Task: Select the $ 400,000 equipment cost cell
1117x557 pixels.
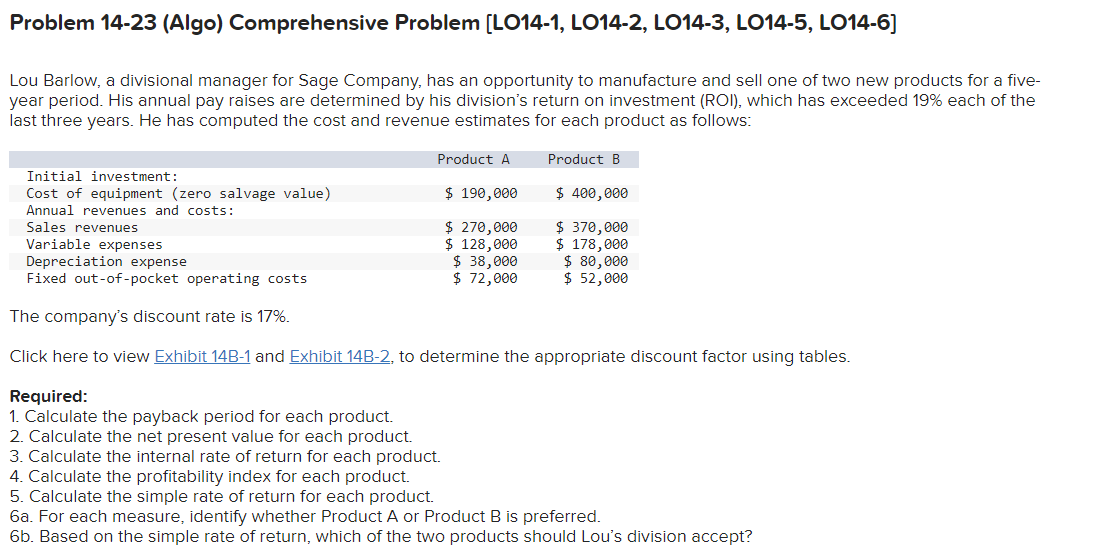Action: pyautogui.click(x=591, y=193)
